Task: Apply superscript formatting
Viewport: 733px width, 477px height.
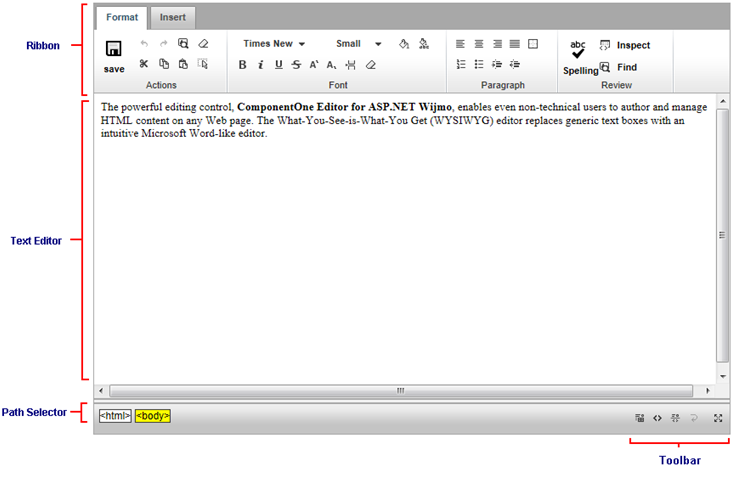Action: 314,65
